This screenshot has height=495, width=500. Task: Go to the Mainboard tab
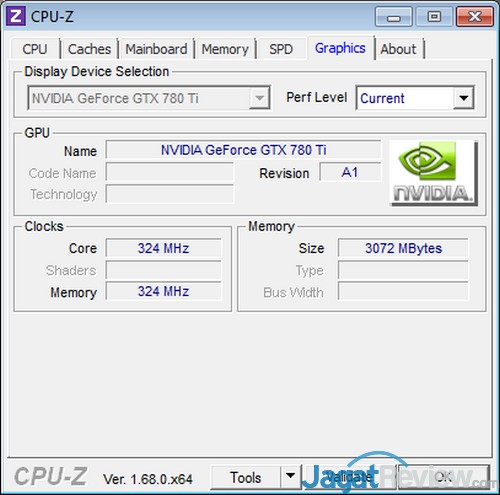coord(156,49)
